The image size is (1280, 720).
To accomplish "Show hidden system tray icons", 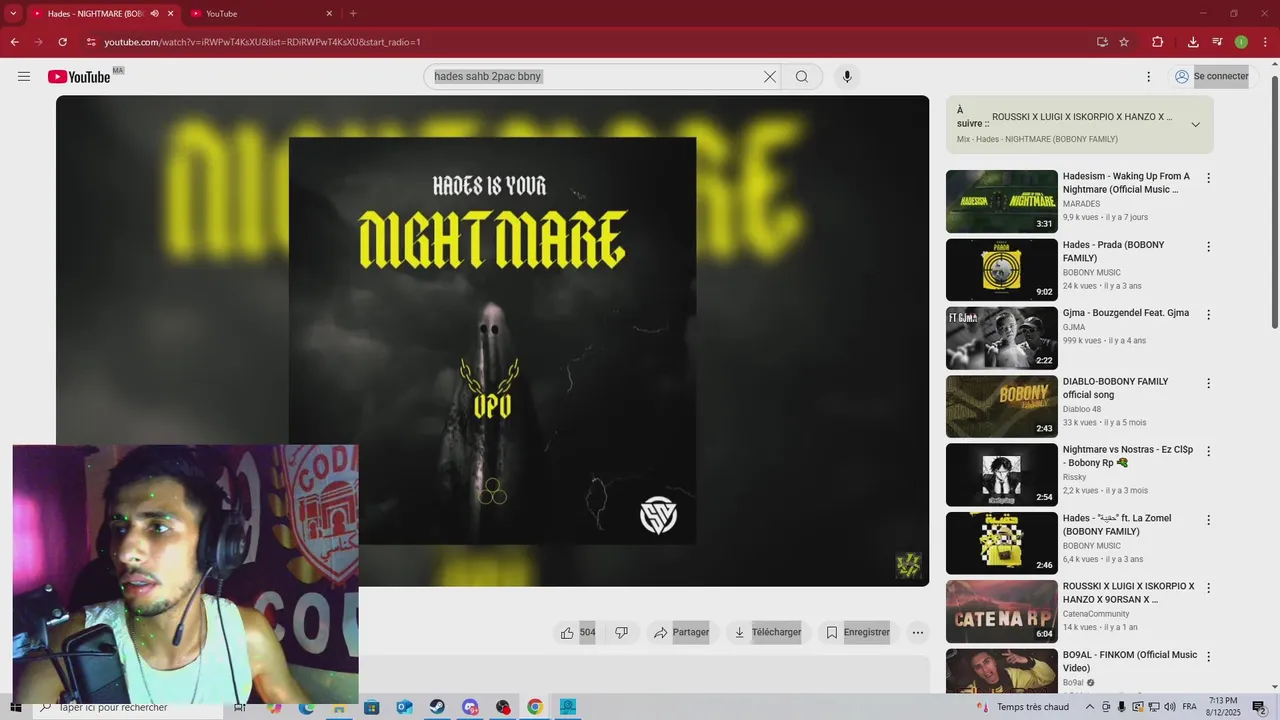I will tap(1090, 707).
